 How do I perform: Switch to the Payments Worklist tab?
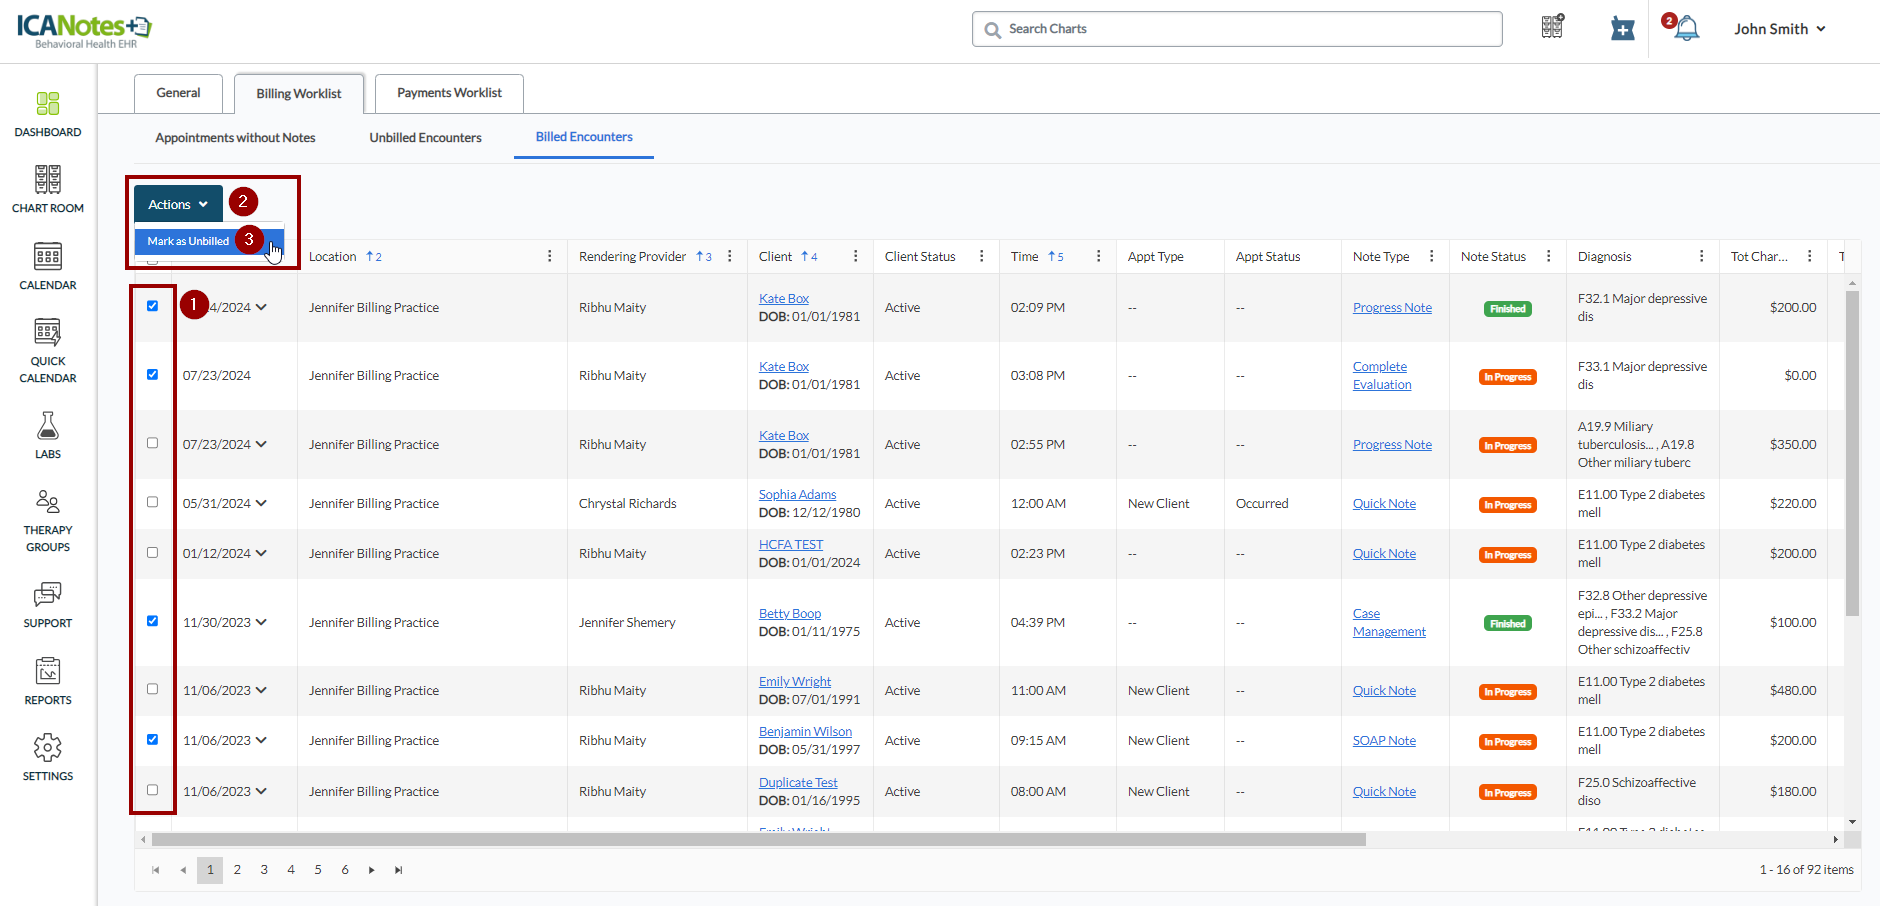[x=449, y=93]
